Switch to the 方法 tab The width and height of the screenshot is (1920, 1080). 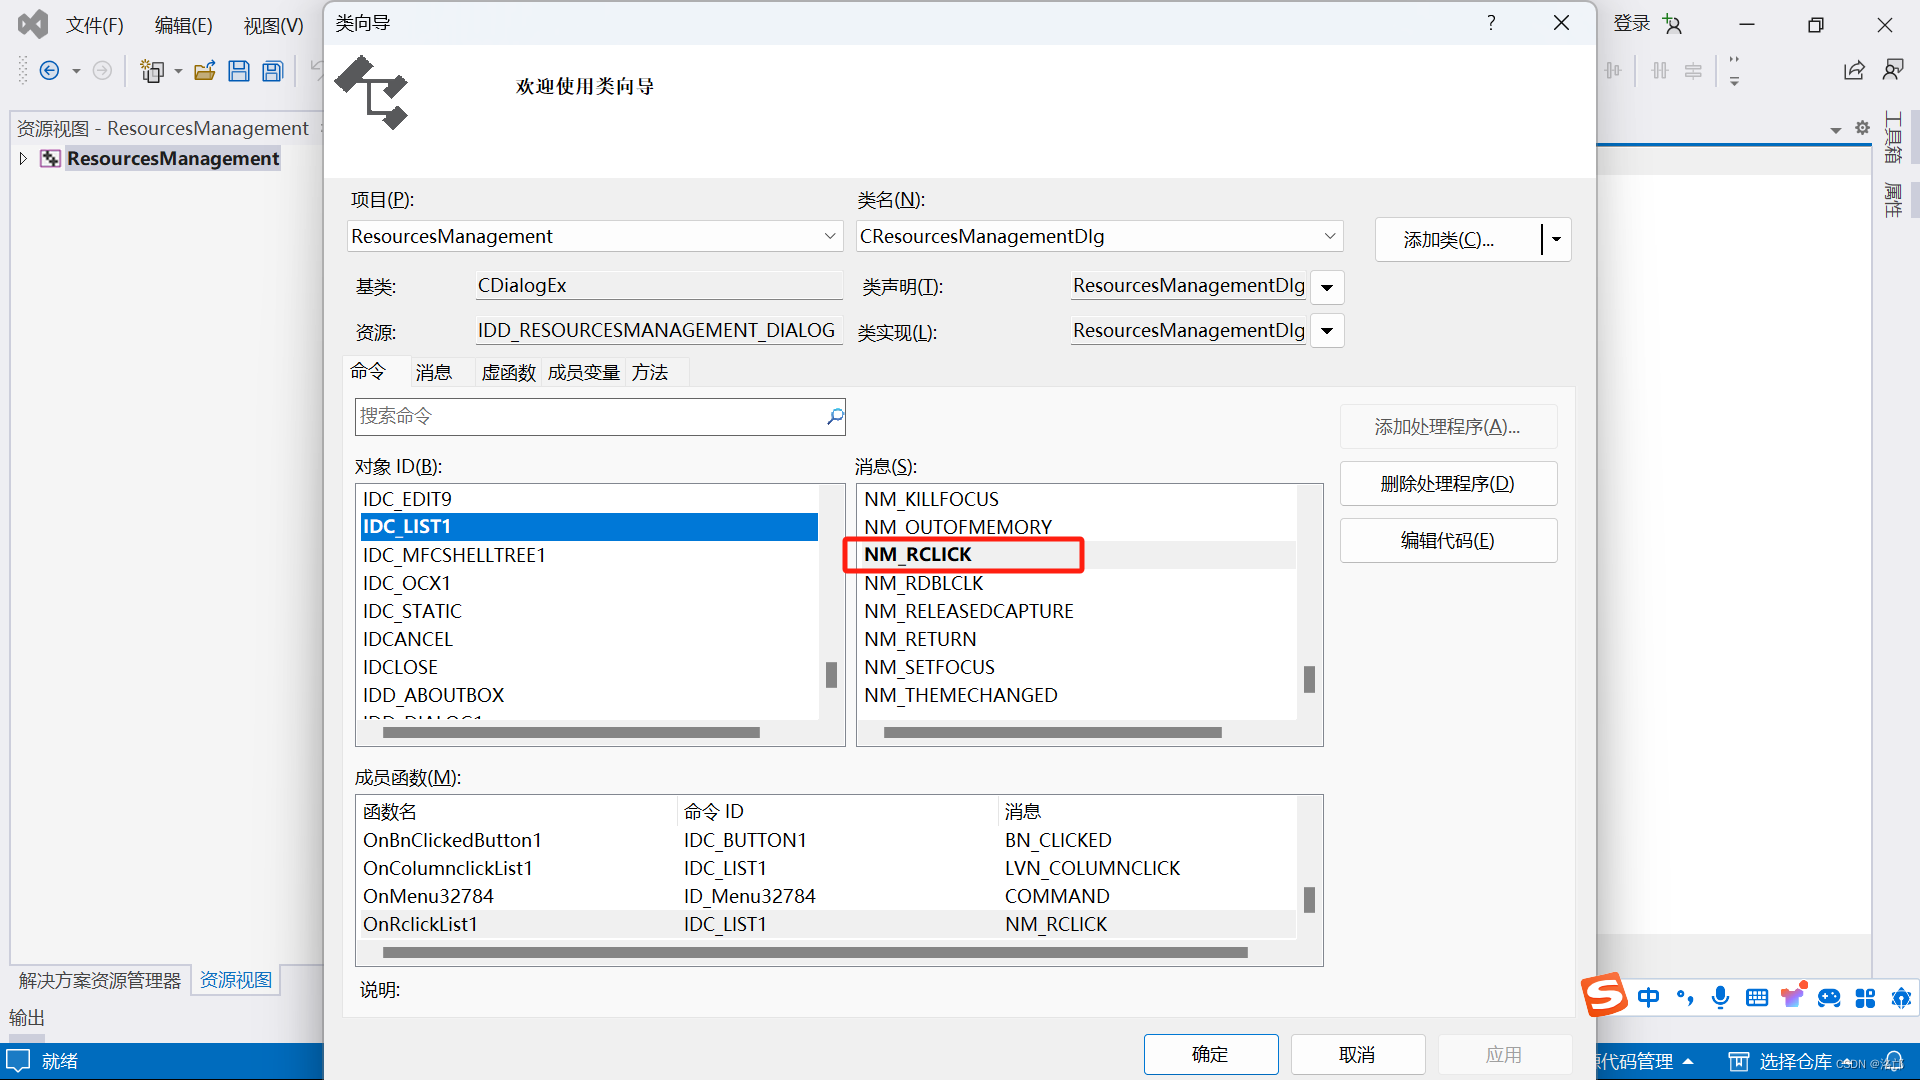(x=650, y=372)
